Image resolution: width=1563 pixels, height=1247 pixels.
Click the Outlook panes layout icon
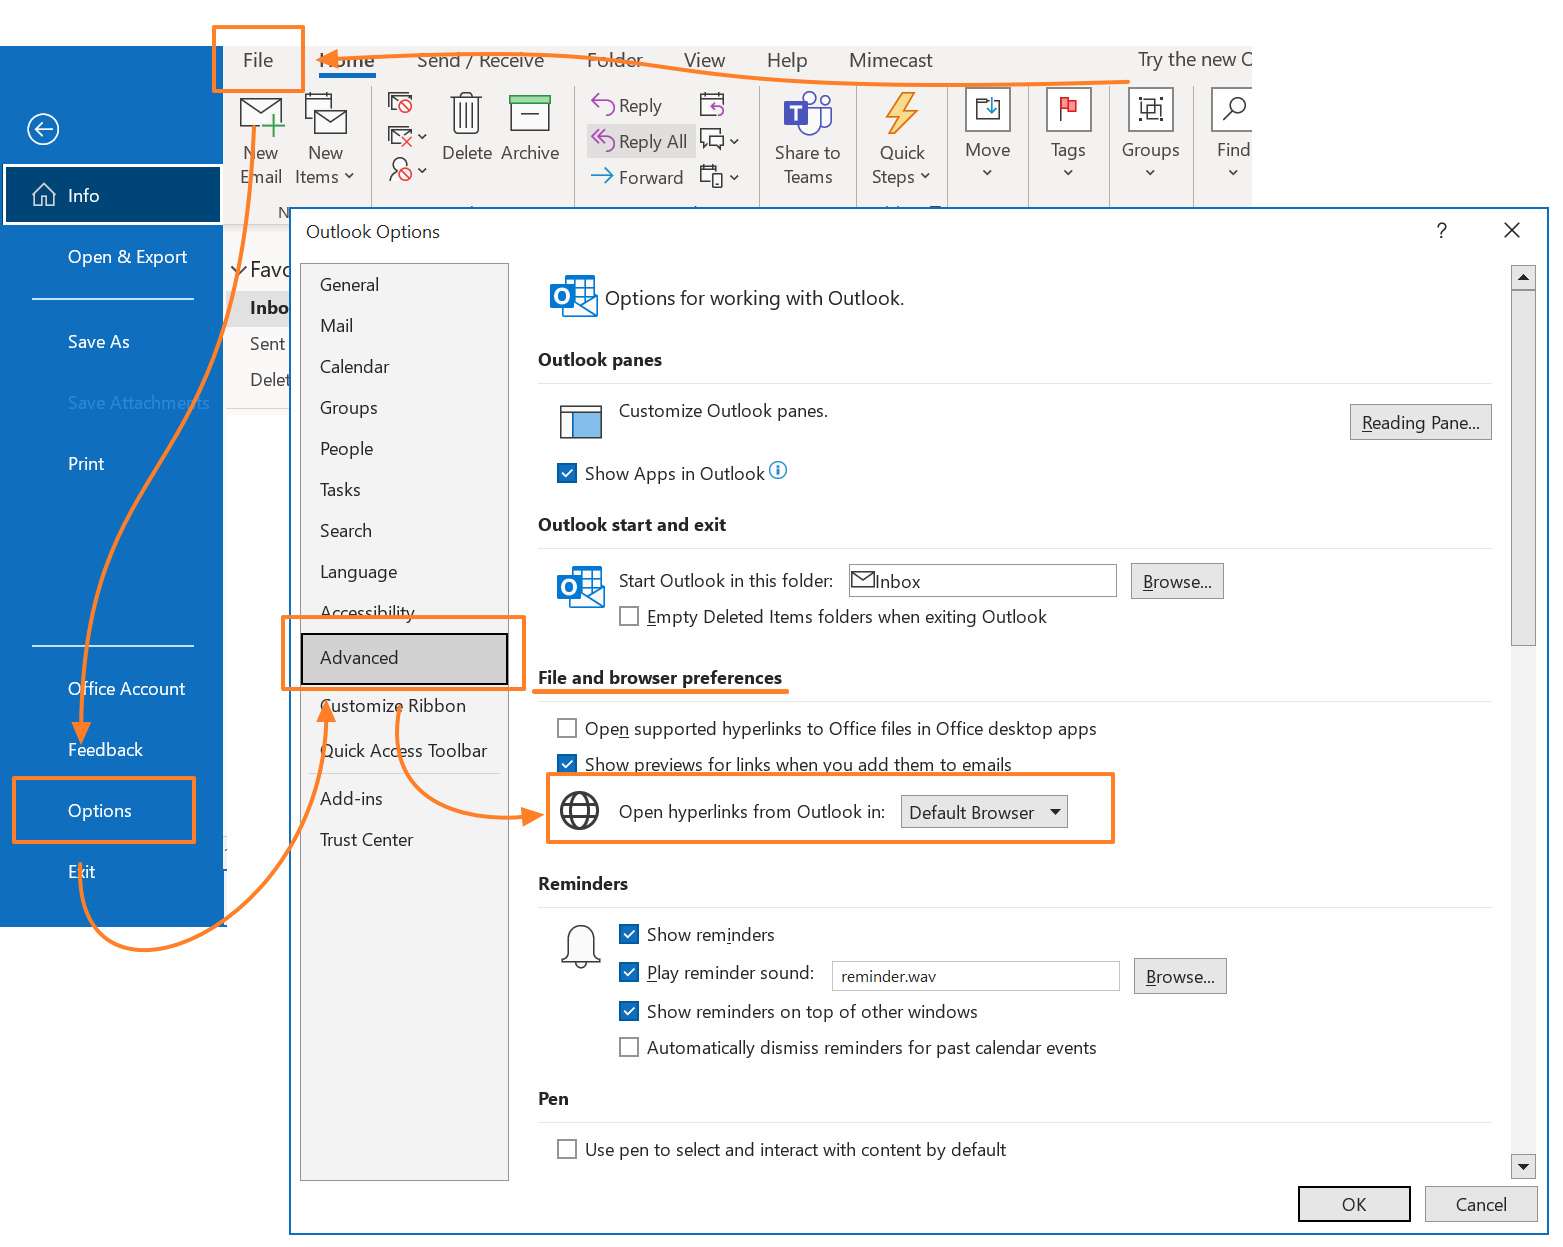click(580, 422)
